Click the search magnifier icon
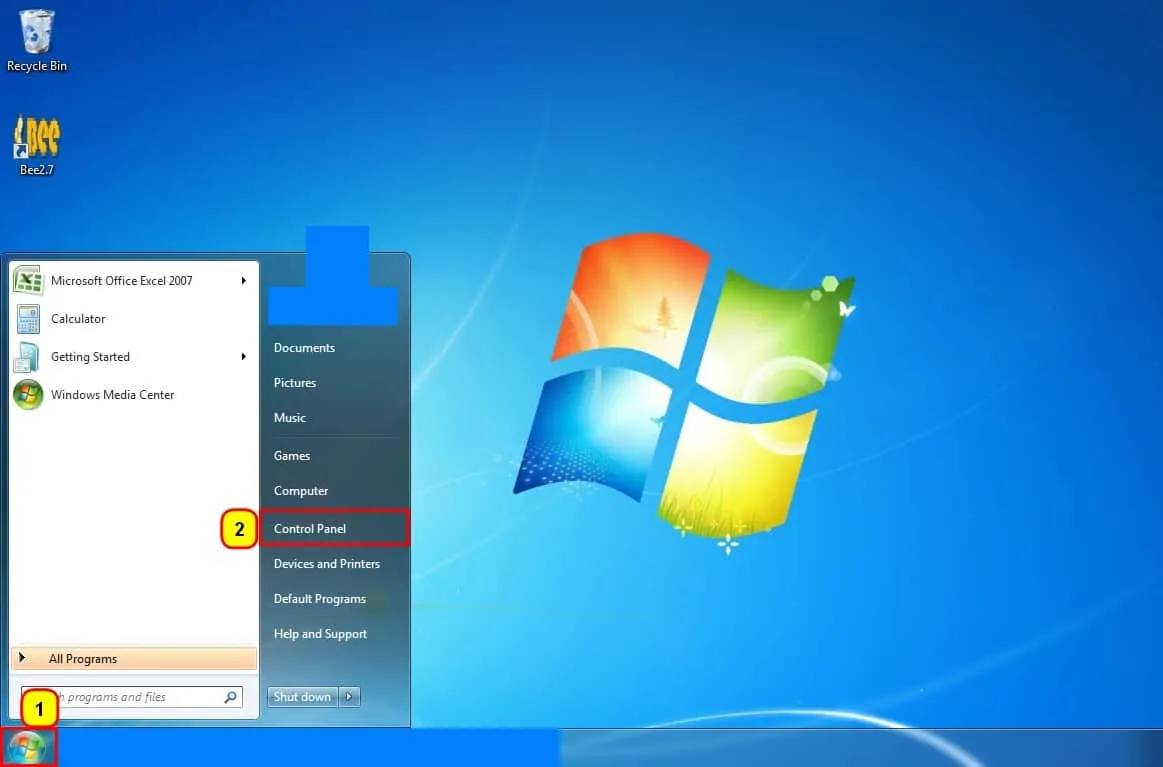 231,697
